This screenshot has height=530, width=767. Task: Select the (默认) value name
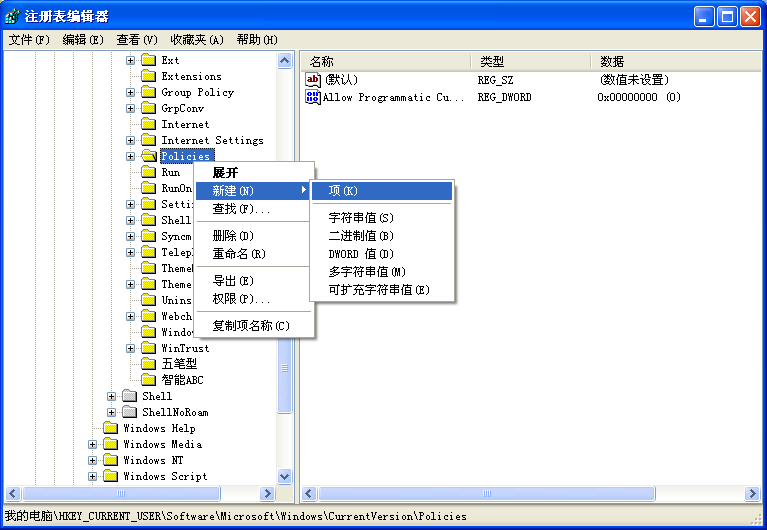click(x=341, y=80)
